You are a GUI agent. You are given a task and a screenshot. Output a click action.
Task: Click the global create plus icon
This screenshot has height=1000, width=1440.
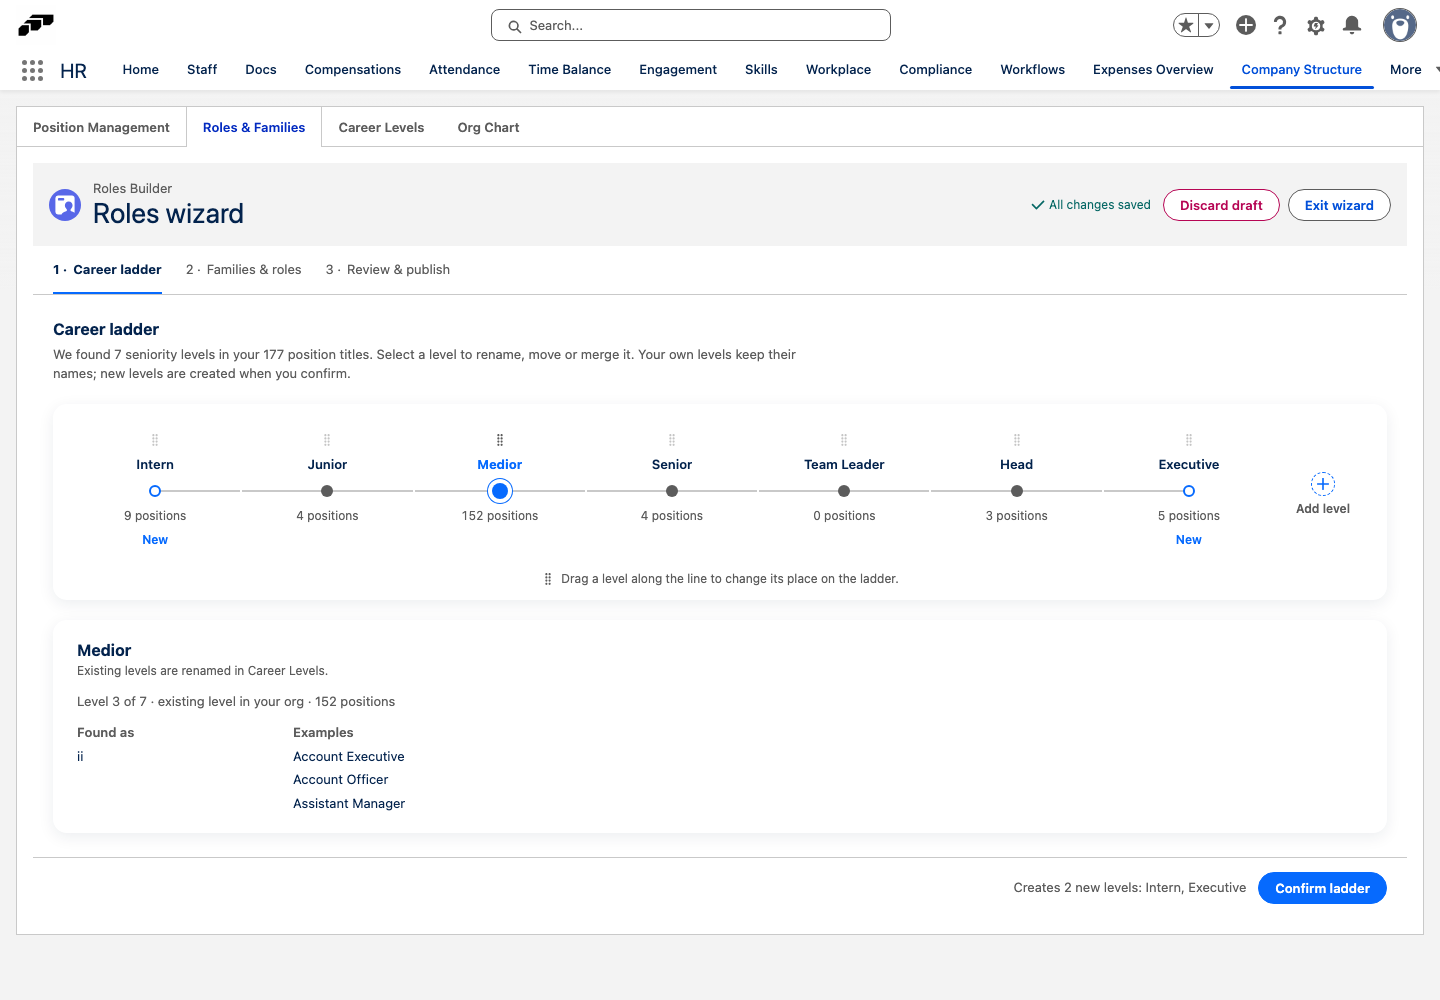point(1246,25)
